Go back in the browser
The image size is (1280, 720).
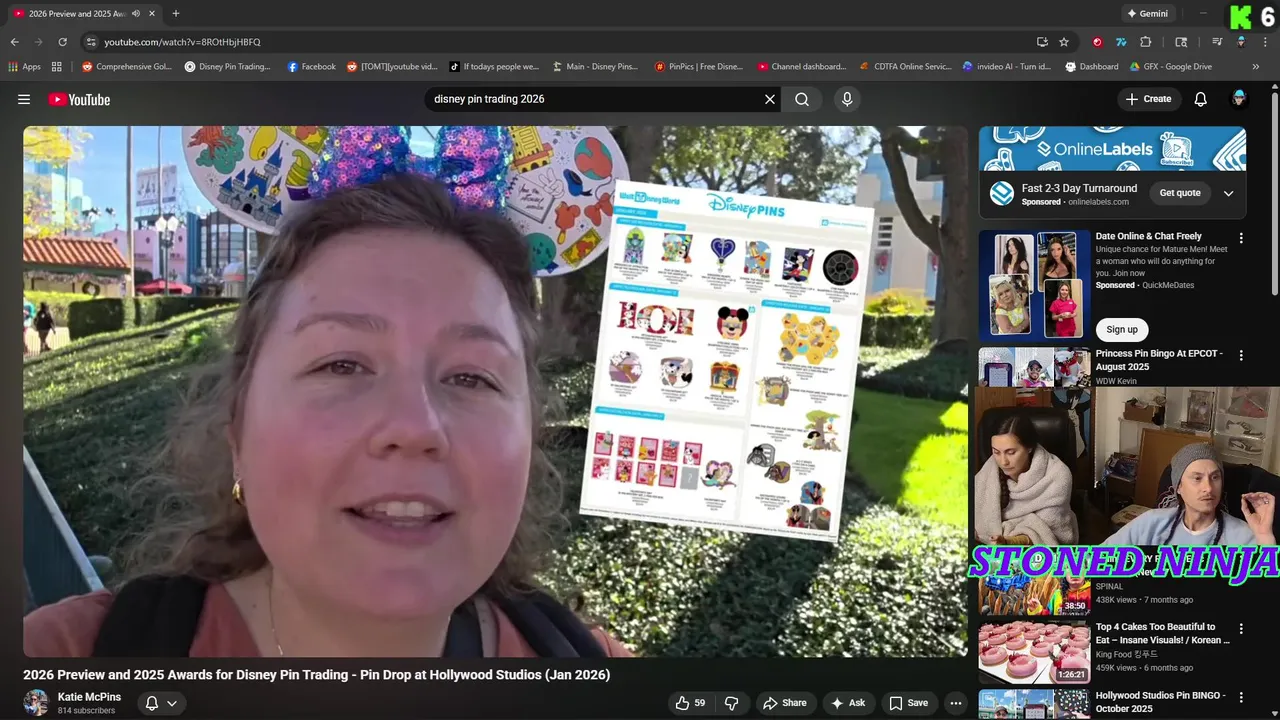pos(14,42)
